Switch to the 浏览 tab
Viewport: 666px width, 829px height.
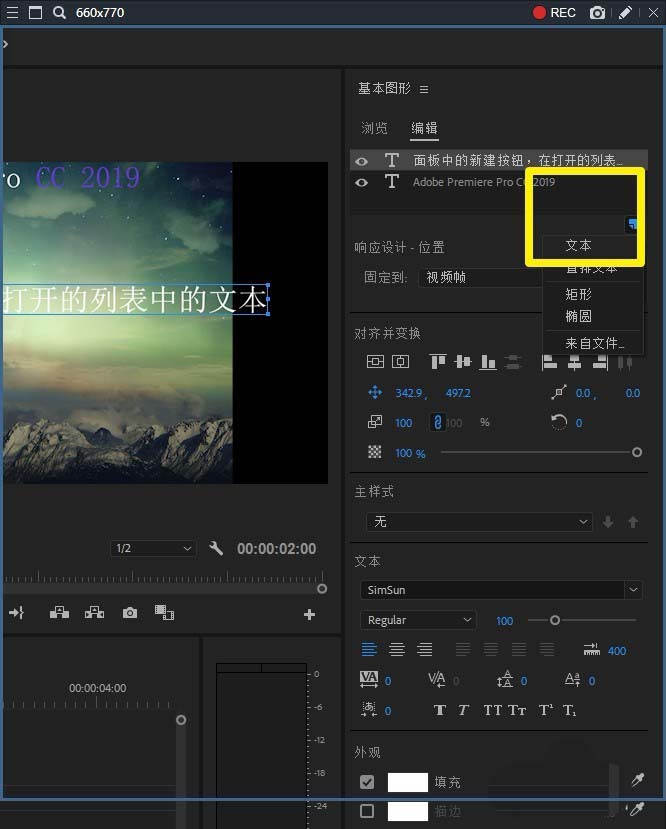(x=374, y=127)
